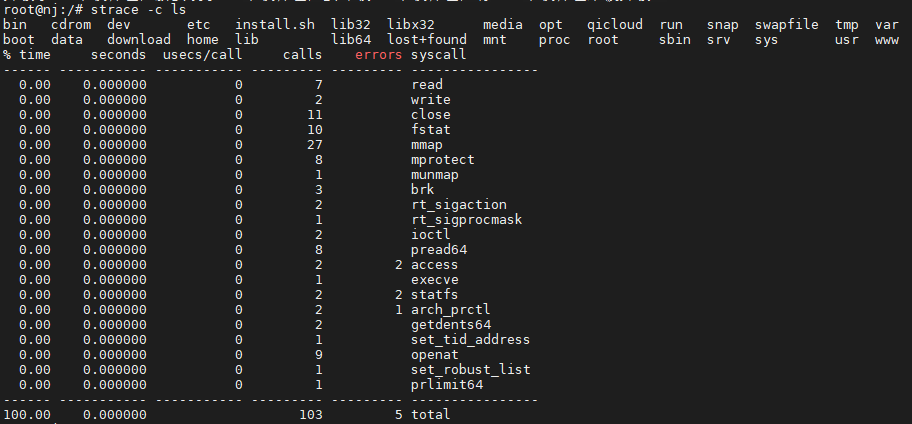Click the total calls value 103
The image size is (912, 424).
[x=311, y=414]
